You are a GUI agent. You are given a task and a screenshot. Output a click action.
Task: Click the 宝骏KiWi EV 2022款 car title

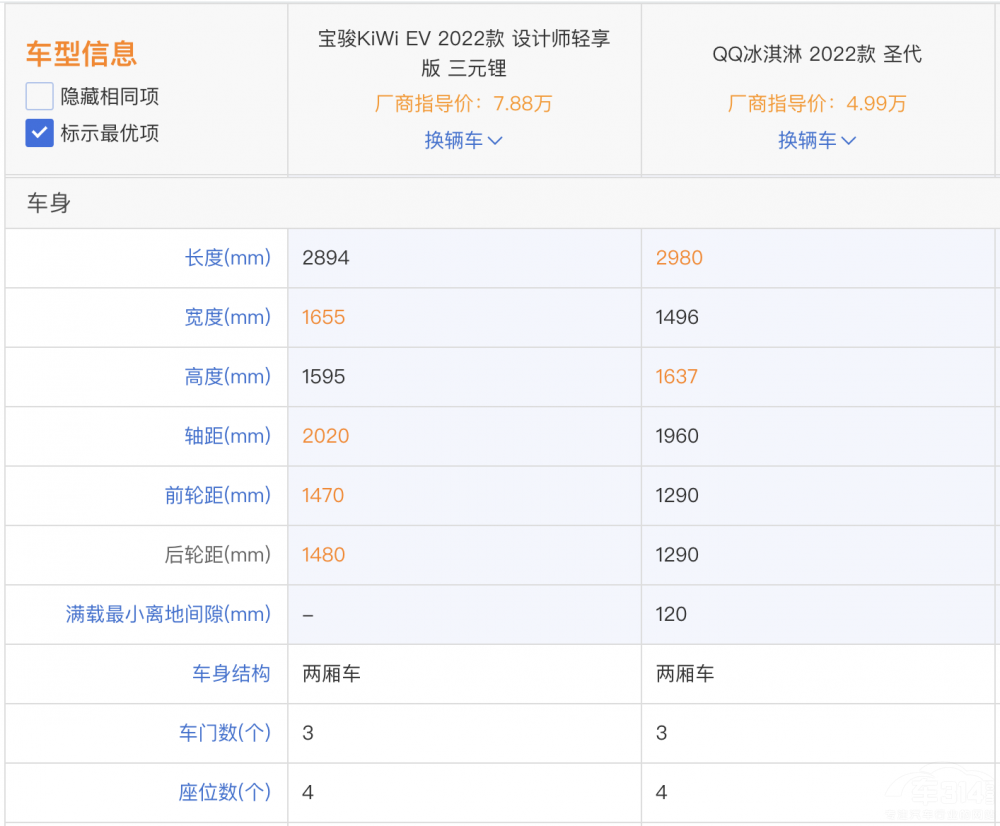click(464, 53)
